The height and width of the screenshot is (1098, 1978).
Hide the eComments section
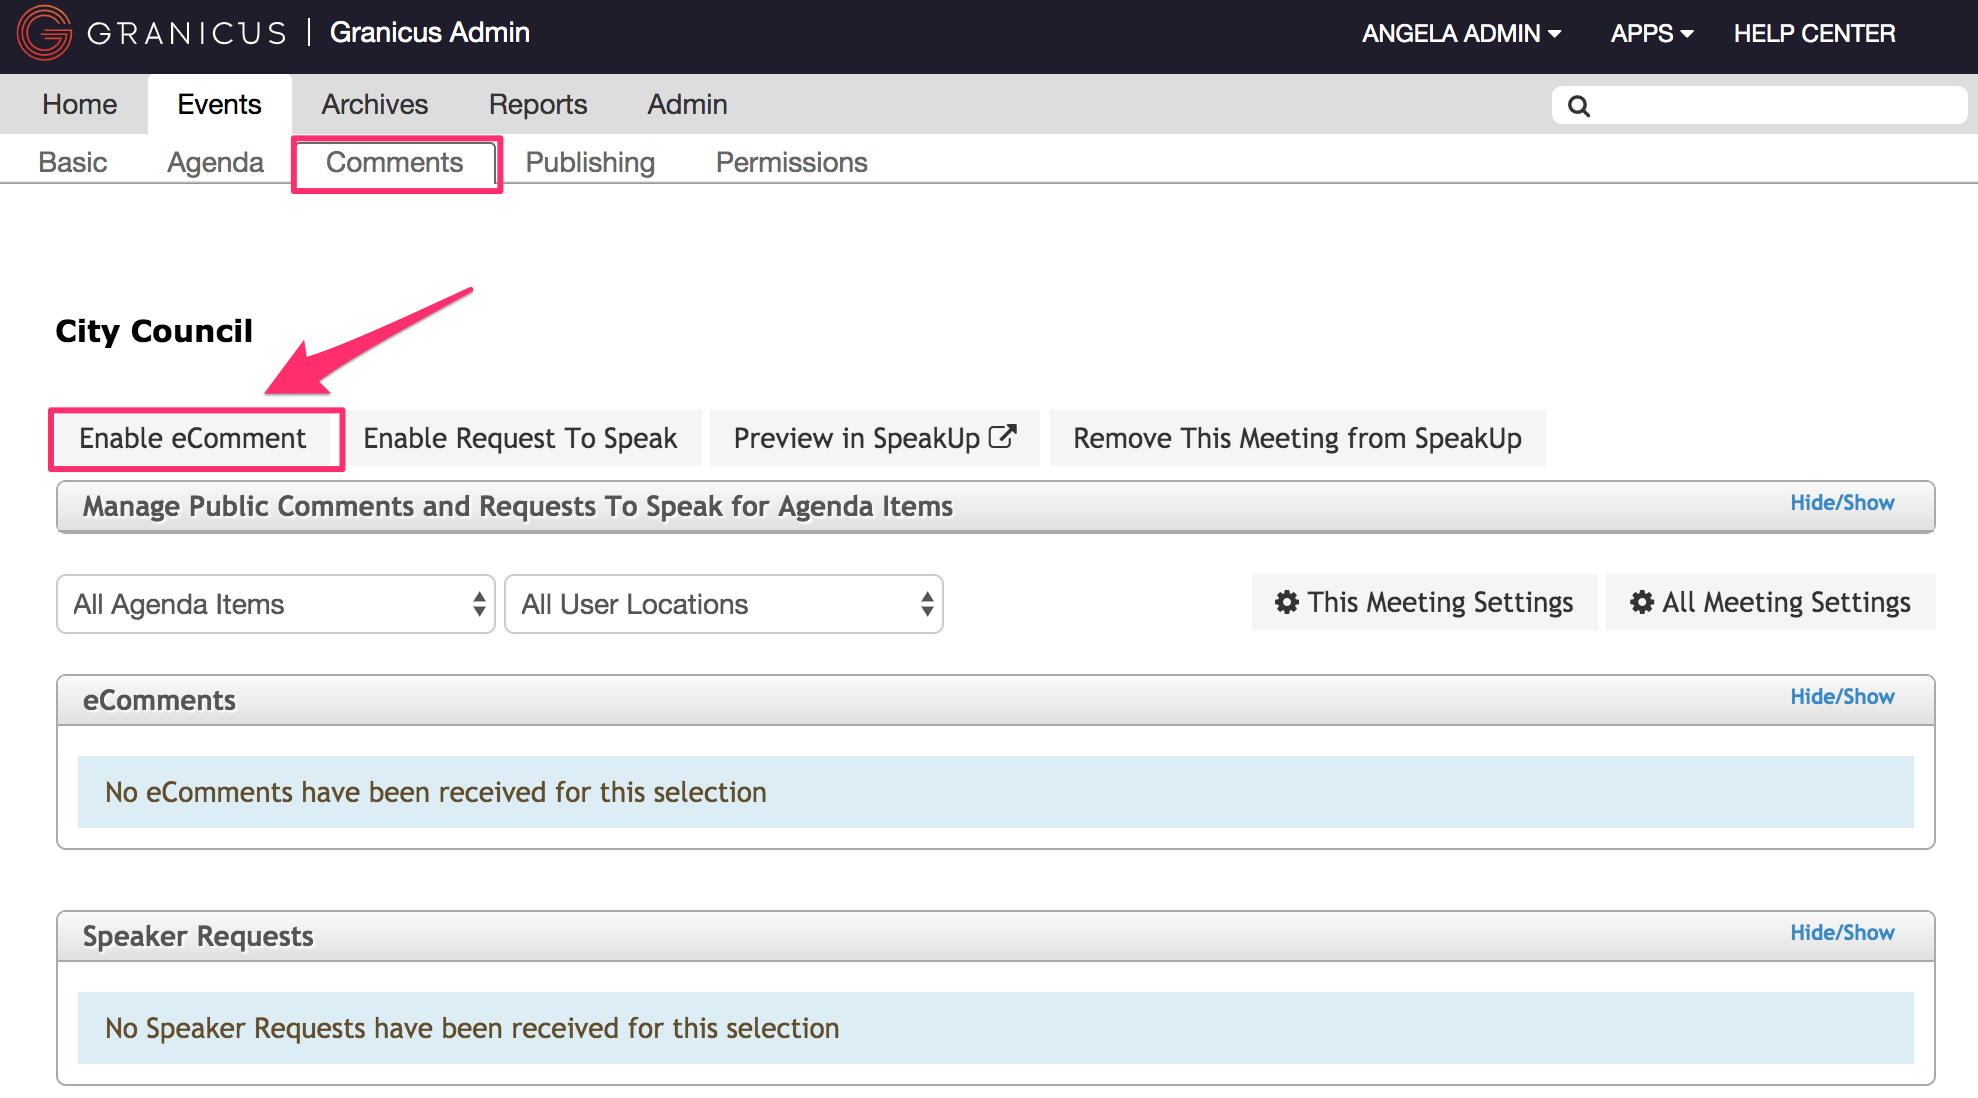(x=1842, y=697)
